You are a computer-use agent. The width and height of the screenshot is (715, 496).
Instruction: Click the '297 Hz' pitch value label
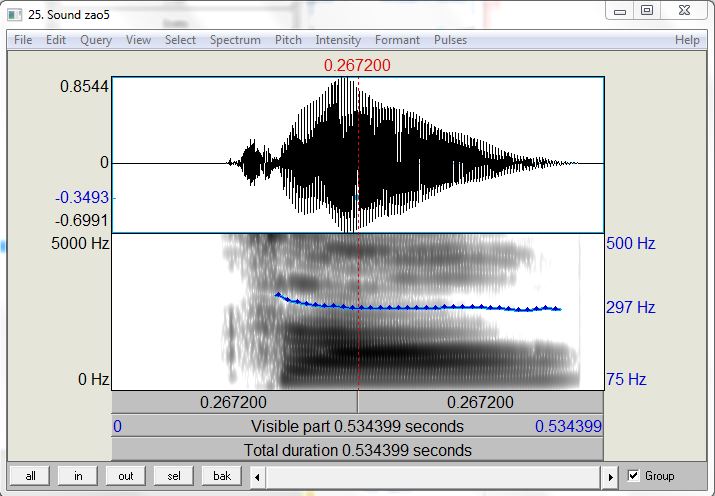tap(631, 307)
